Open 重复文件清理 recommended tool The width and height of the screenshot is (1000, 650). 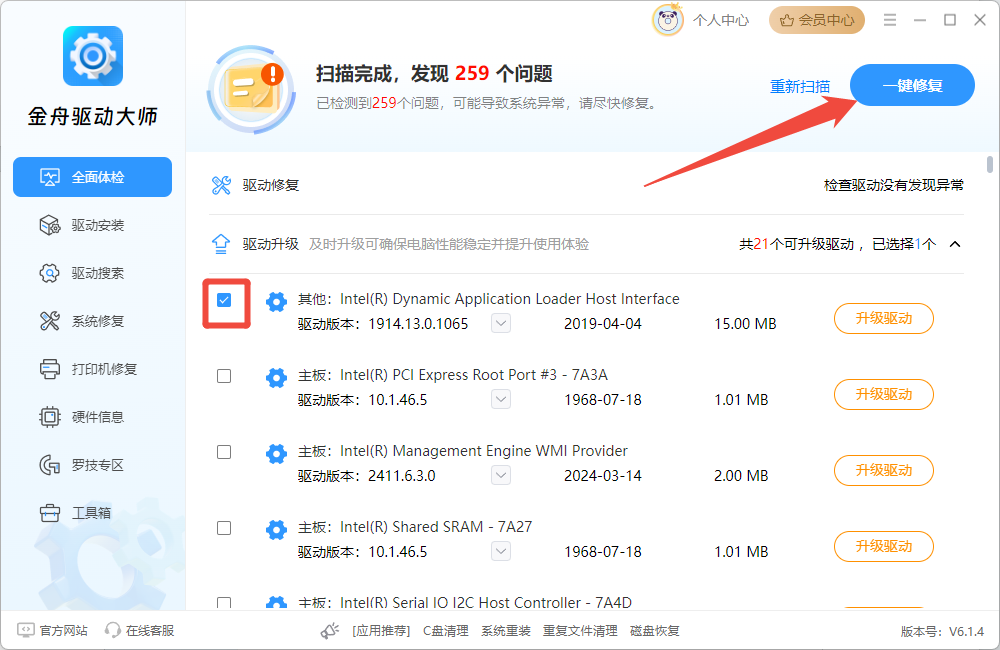(x=580, y=631)
